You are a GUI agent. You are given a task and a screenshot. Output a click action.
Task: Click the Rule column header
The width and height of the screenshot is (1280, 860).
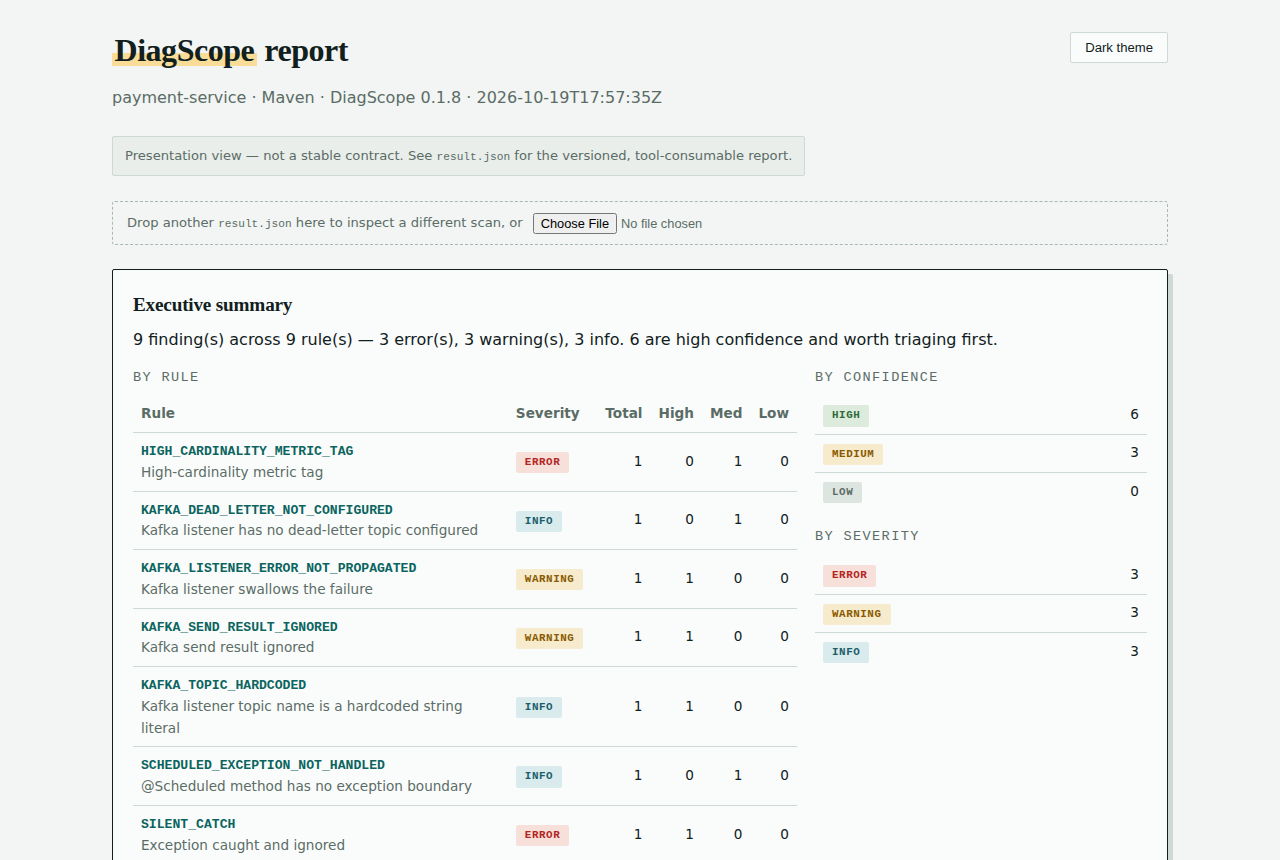[x=158, y=413]
